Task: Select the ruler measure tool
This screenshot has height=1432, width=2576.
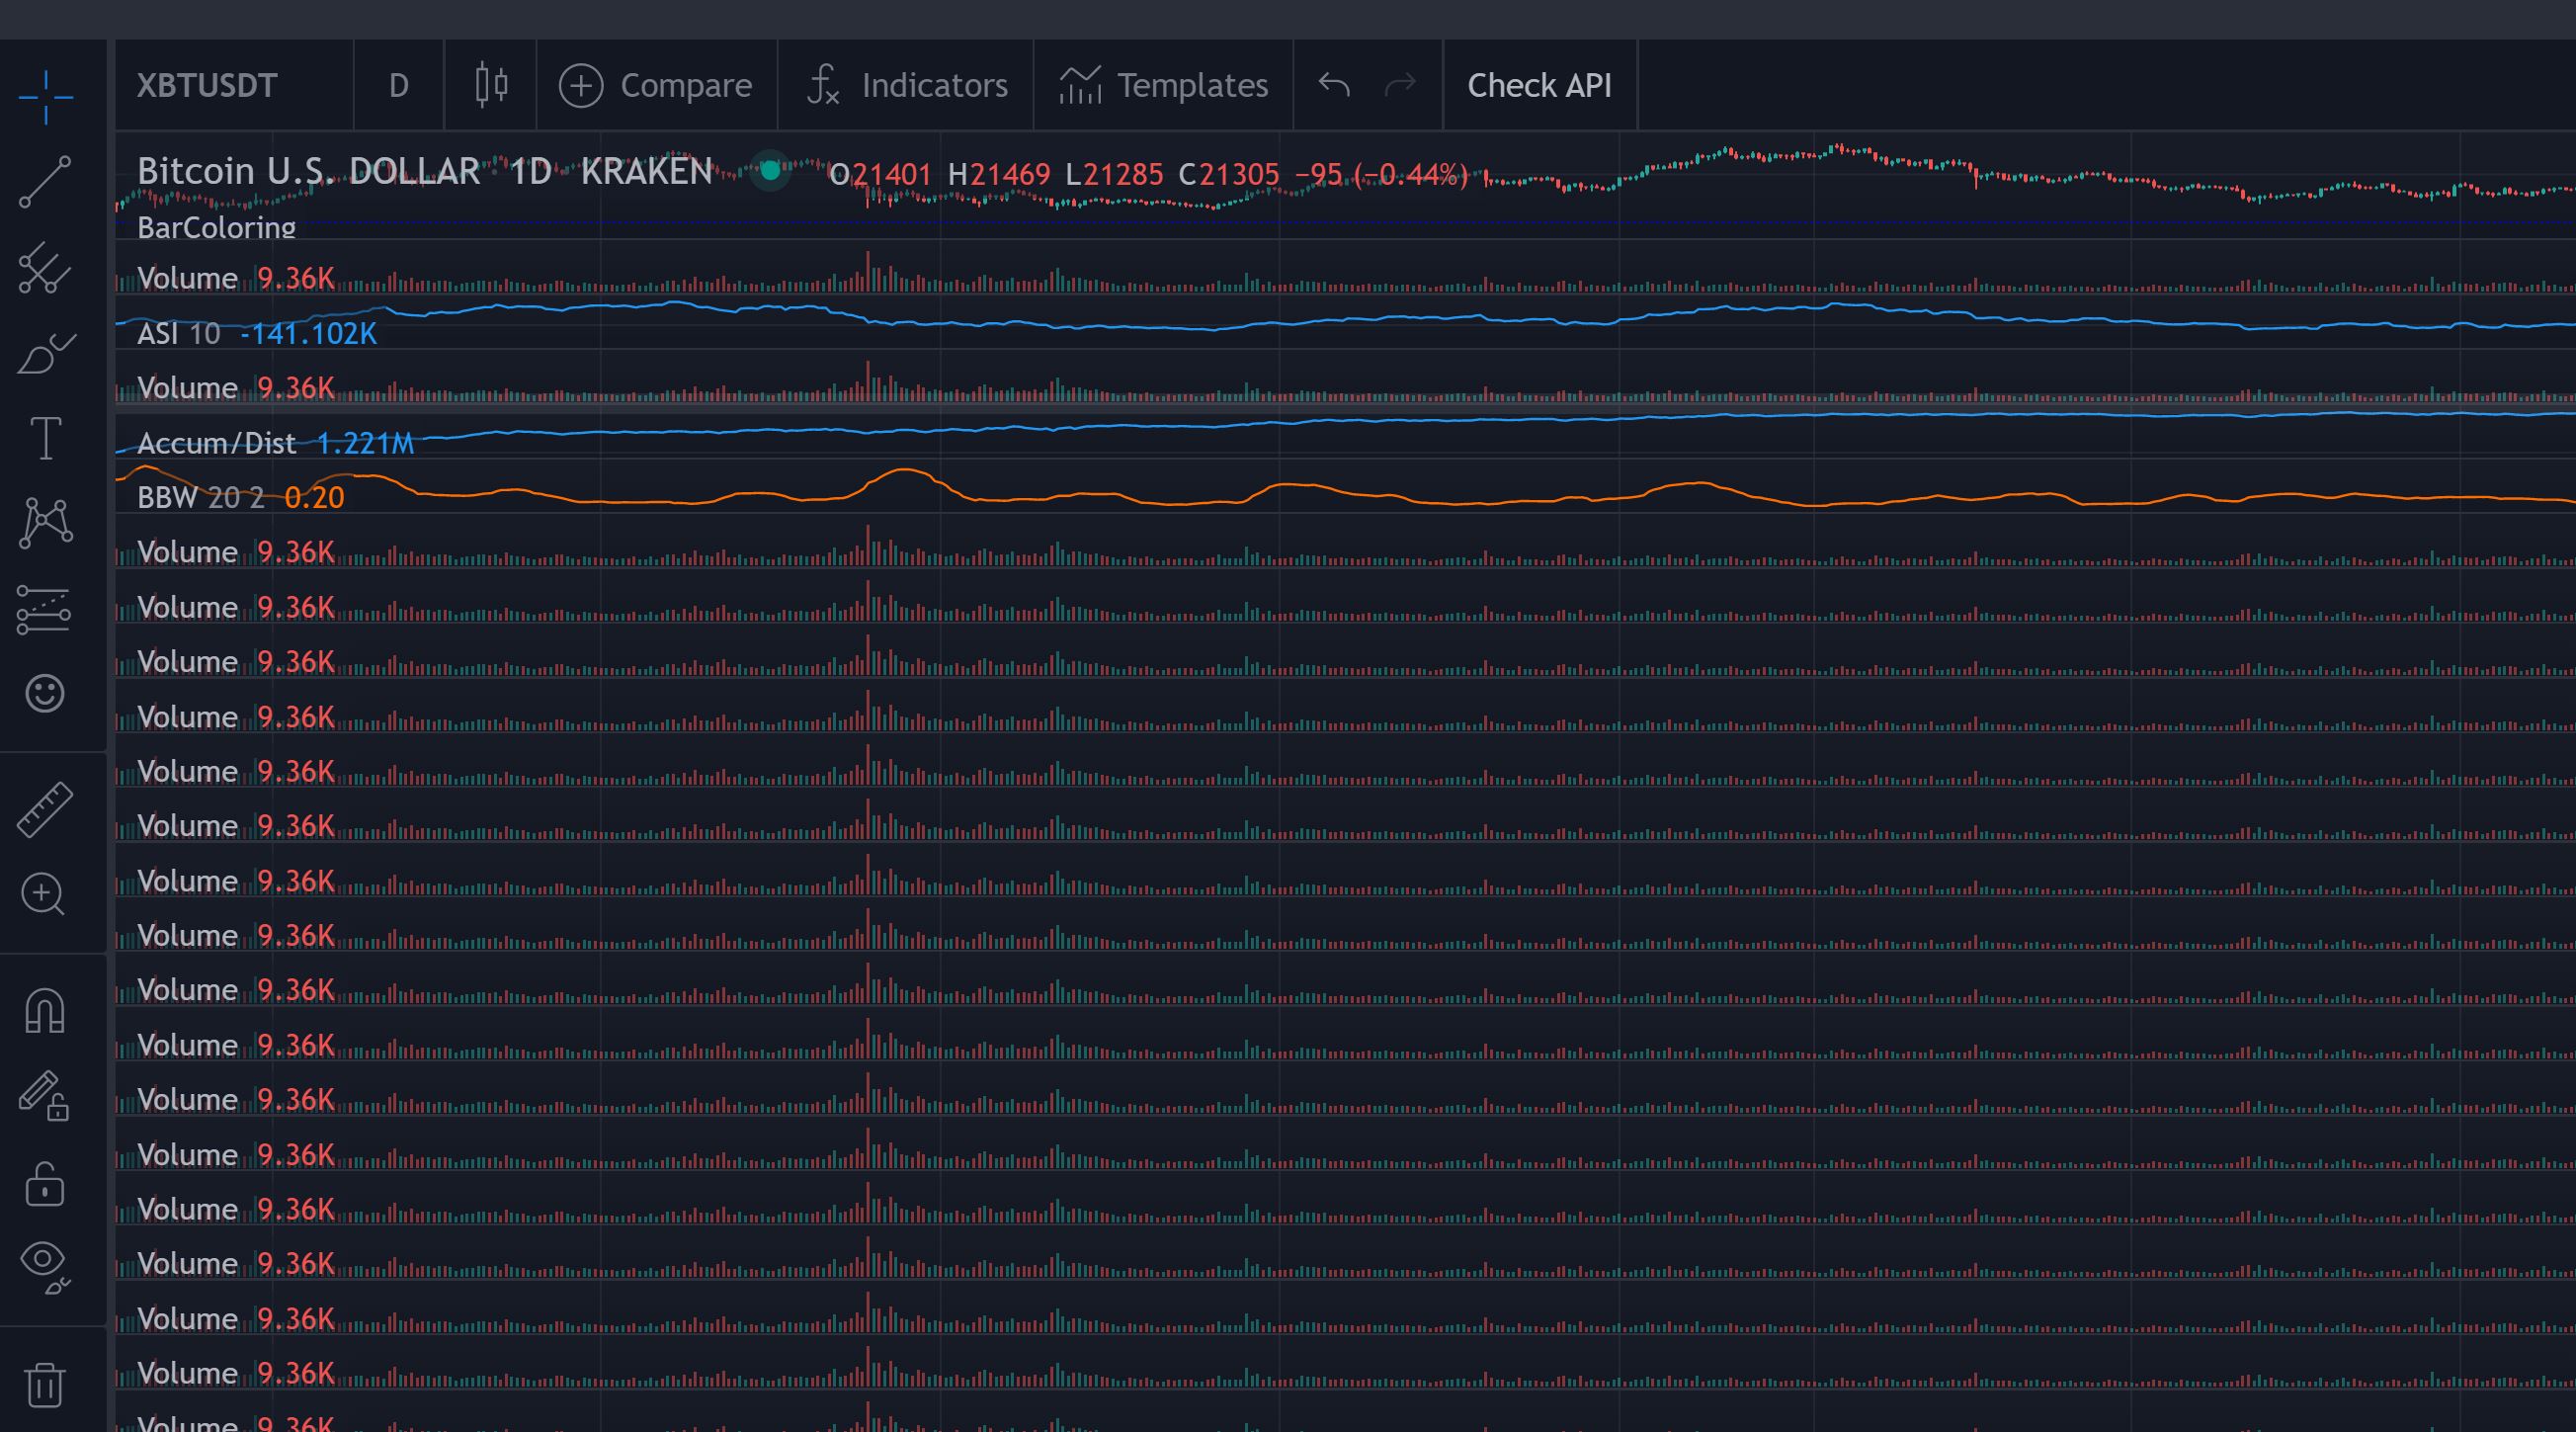Action: point(45,809)
